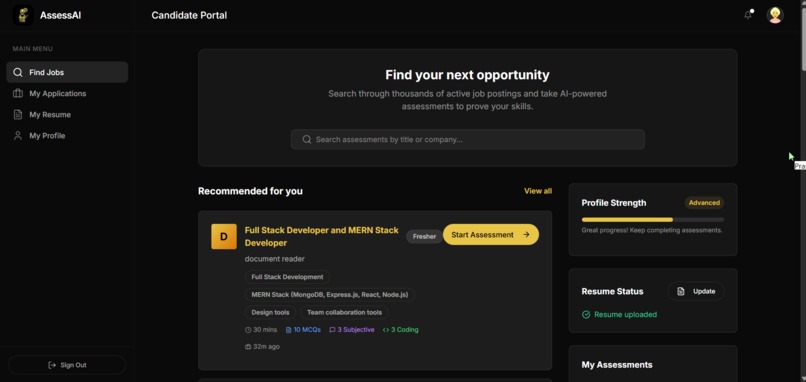The width and height of the screenshot is (806, 382).
Task: Click the briefcase icon beside 32m ago
Action: click(x=248, y=347)
